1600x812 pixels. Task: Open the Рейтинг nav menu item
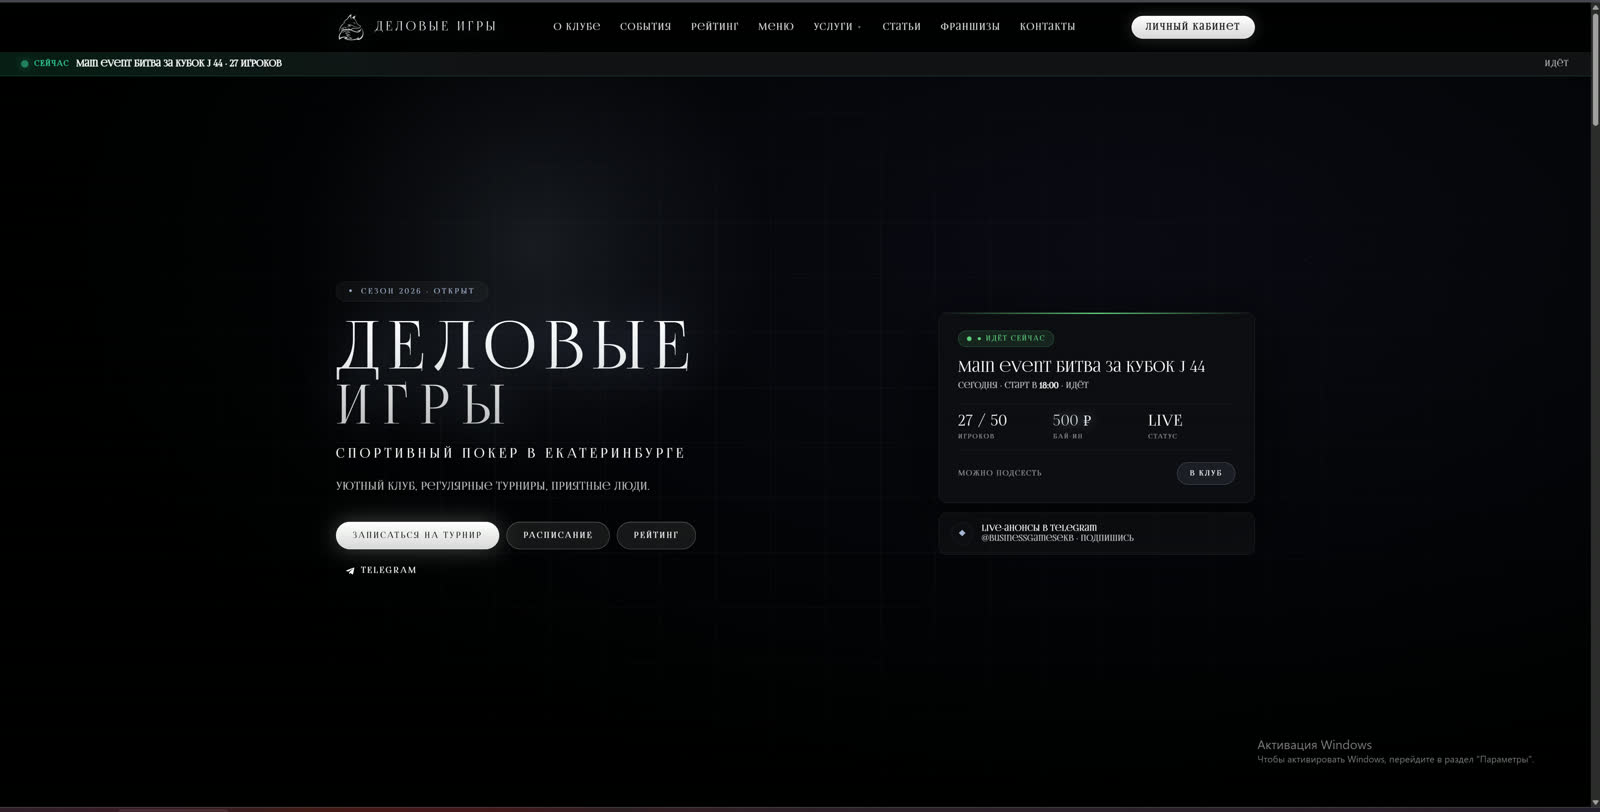(714, 27)
